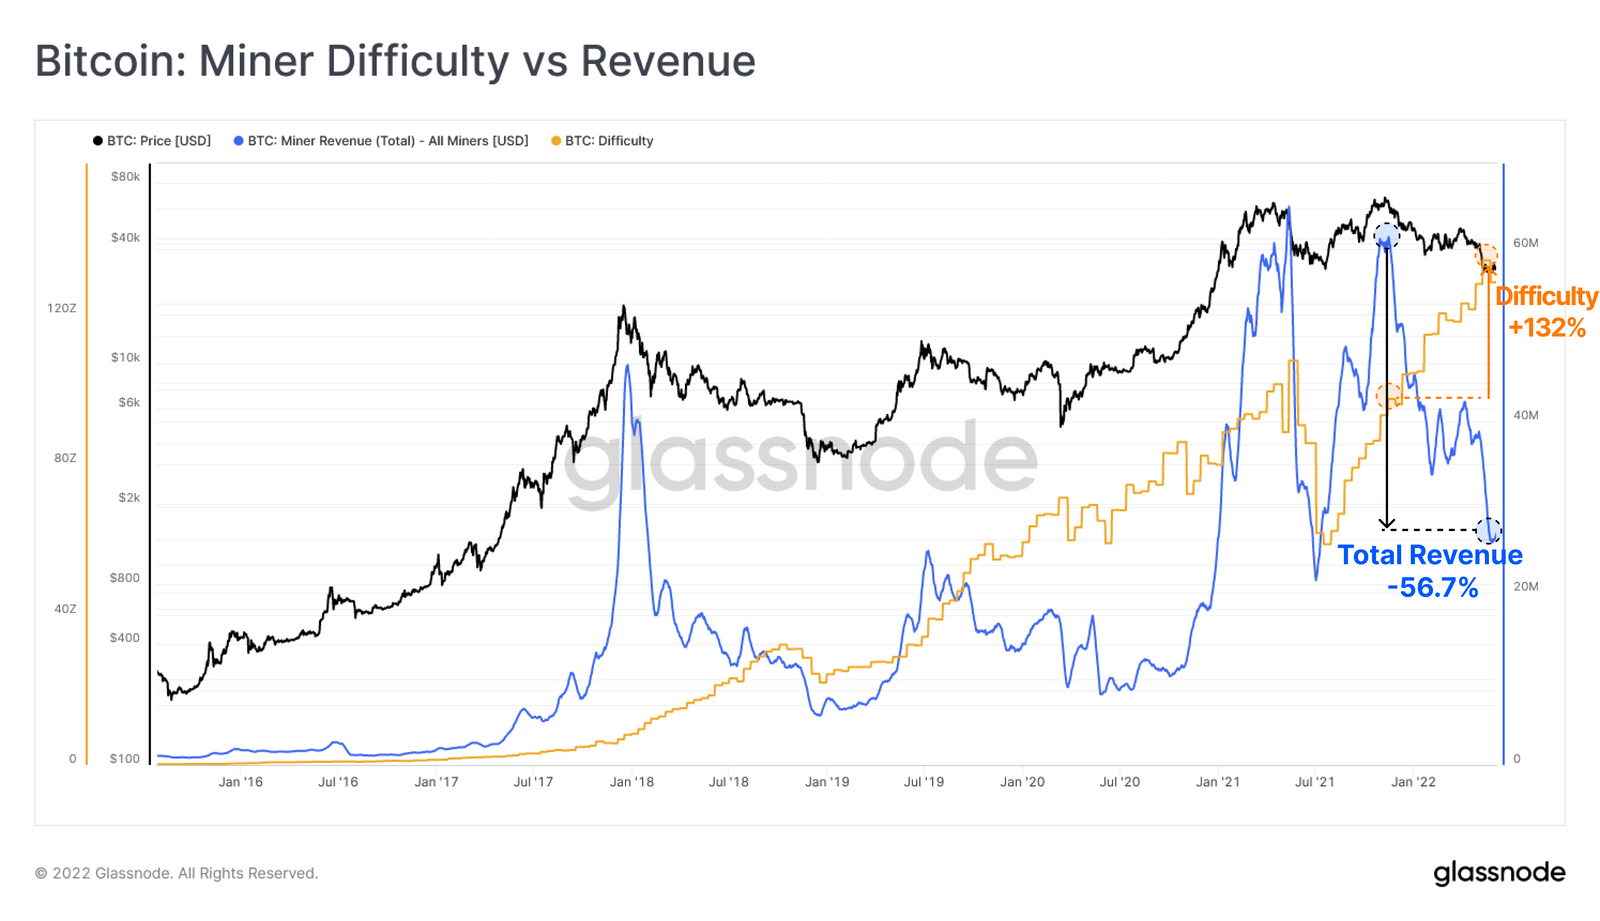Click the blue circle marker at revenue low
Screen dimensions: 1600x921
pyautogui.click(x=1488, y=530)
